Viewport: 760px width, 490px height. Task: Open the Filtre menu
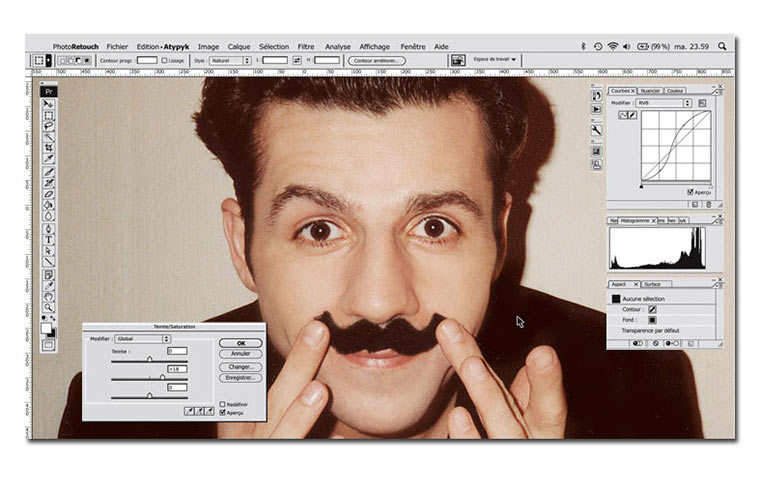[x=306, y=46]
